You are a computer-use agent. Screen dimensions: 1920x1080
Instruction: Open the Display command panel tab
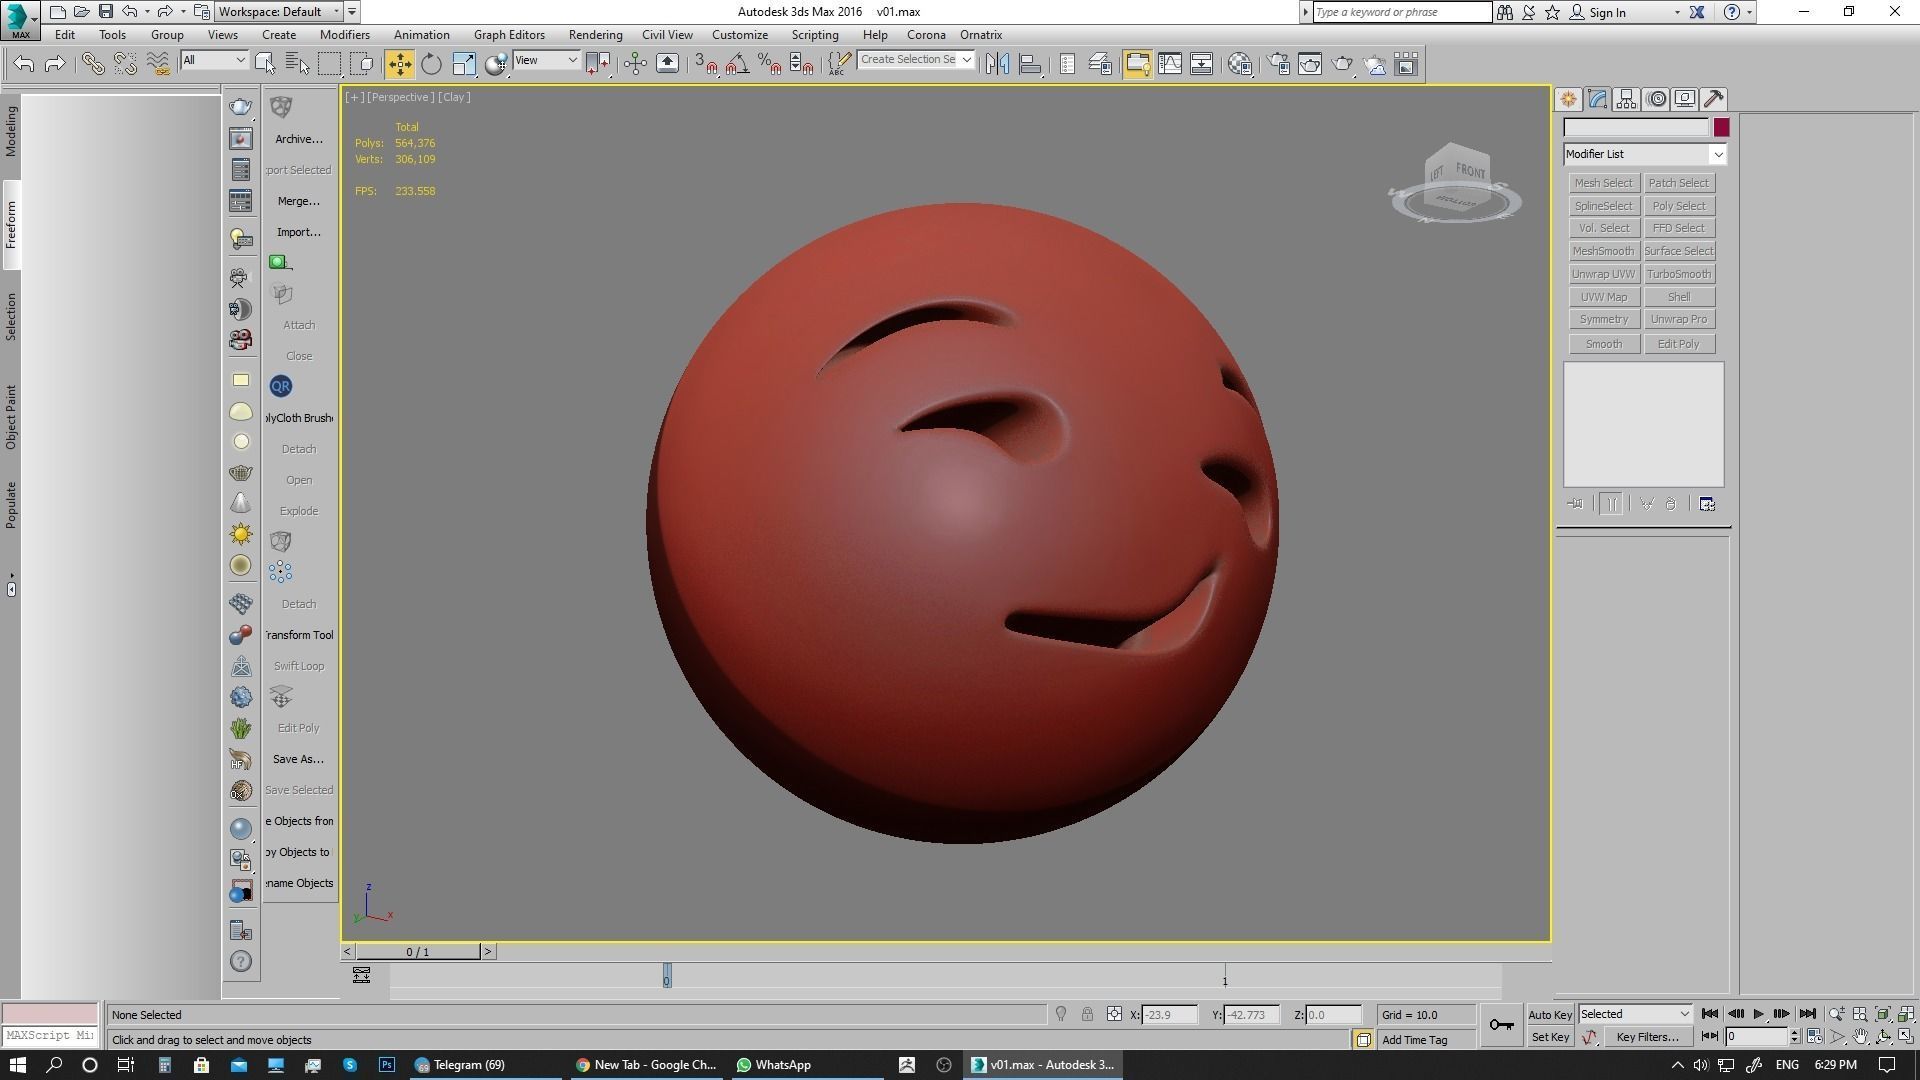1685,99
